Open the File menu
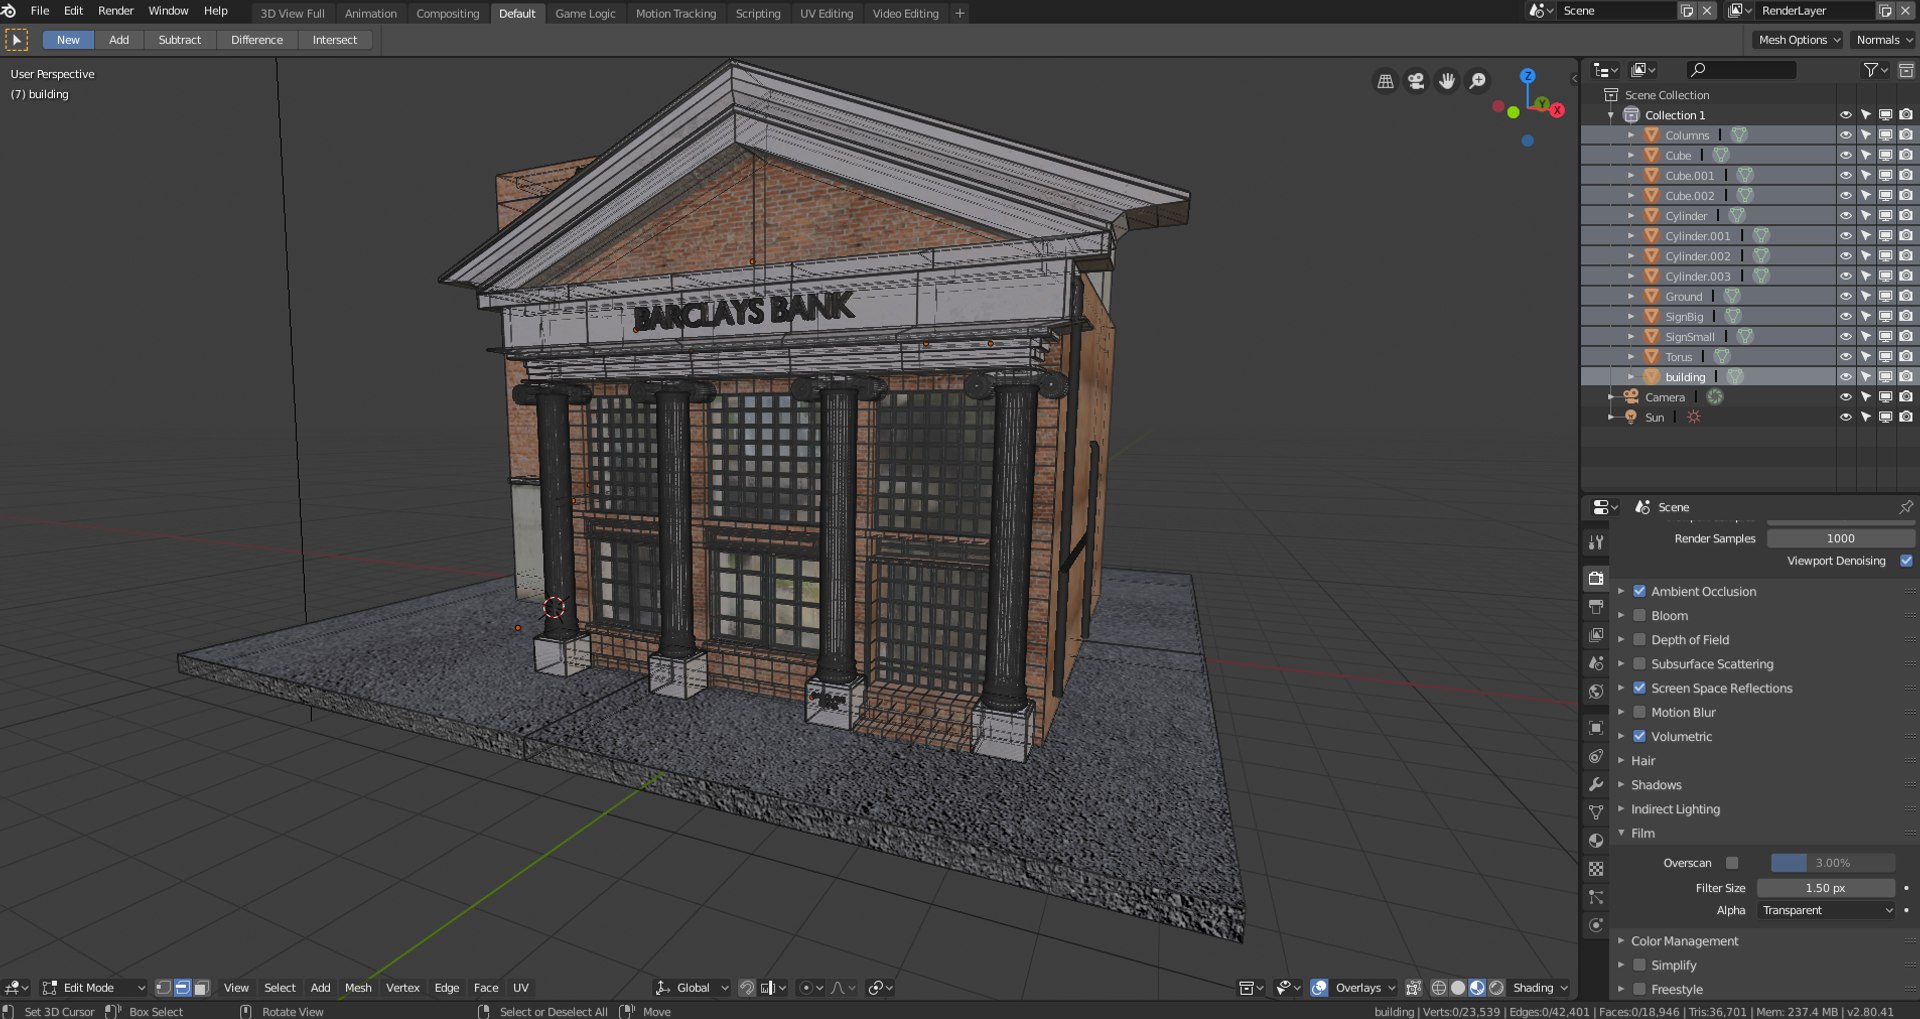 [x=40, y=11]
